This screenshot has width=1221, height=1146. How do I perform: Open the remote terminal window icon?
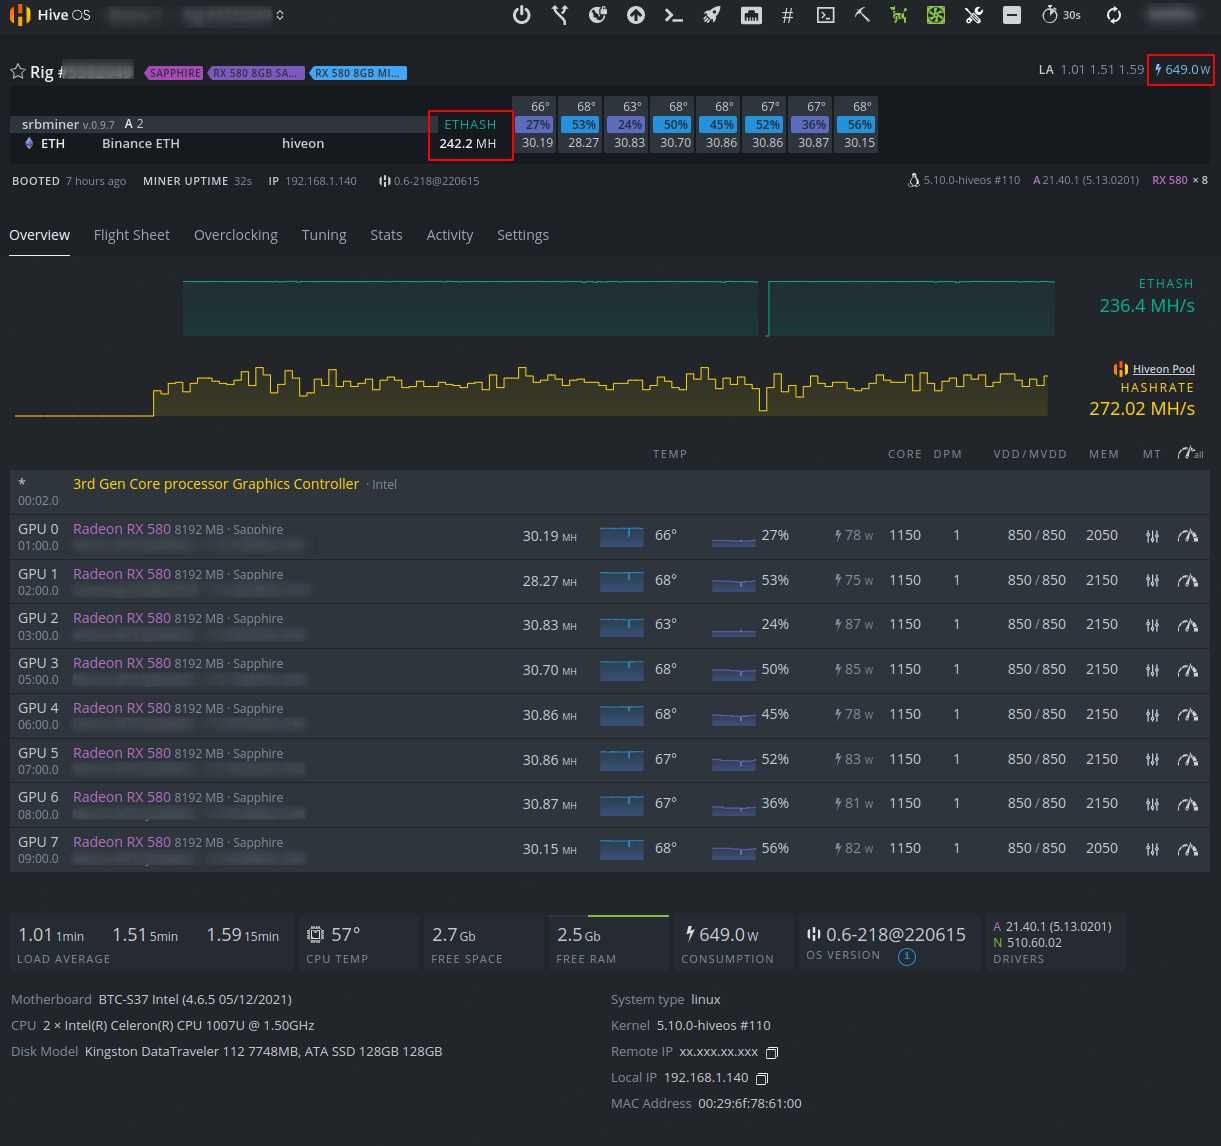tap(825, 15)
